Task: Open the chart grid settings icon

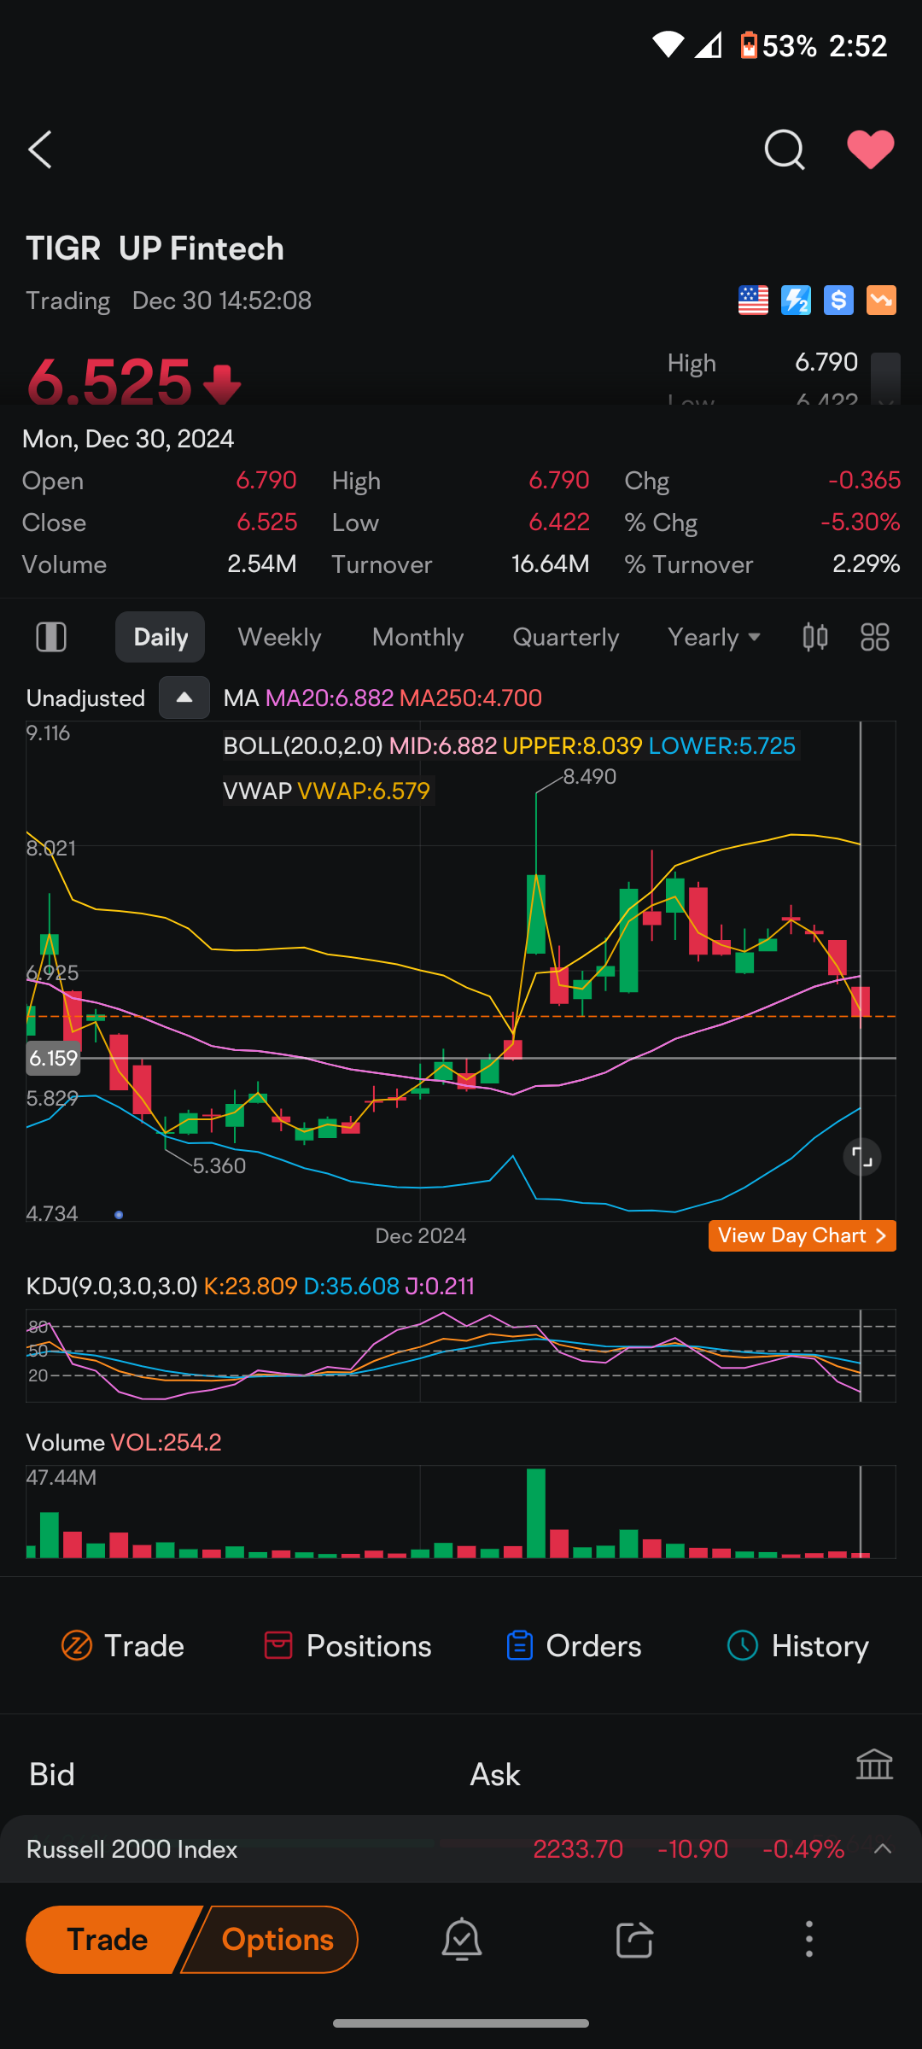Action: [x=875, y=637]
